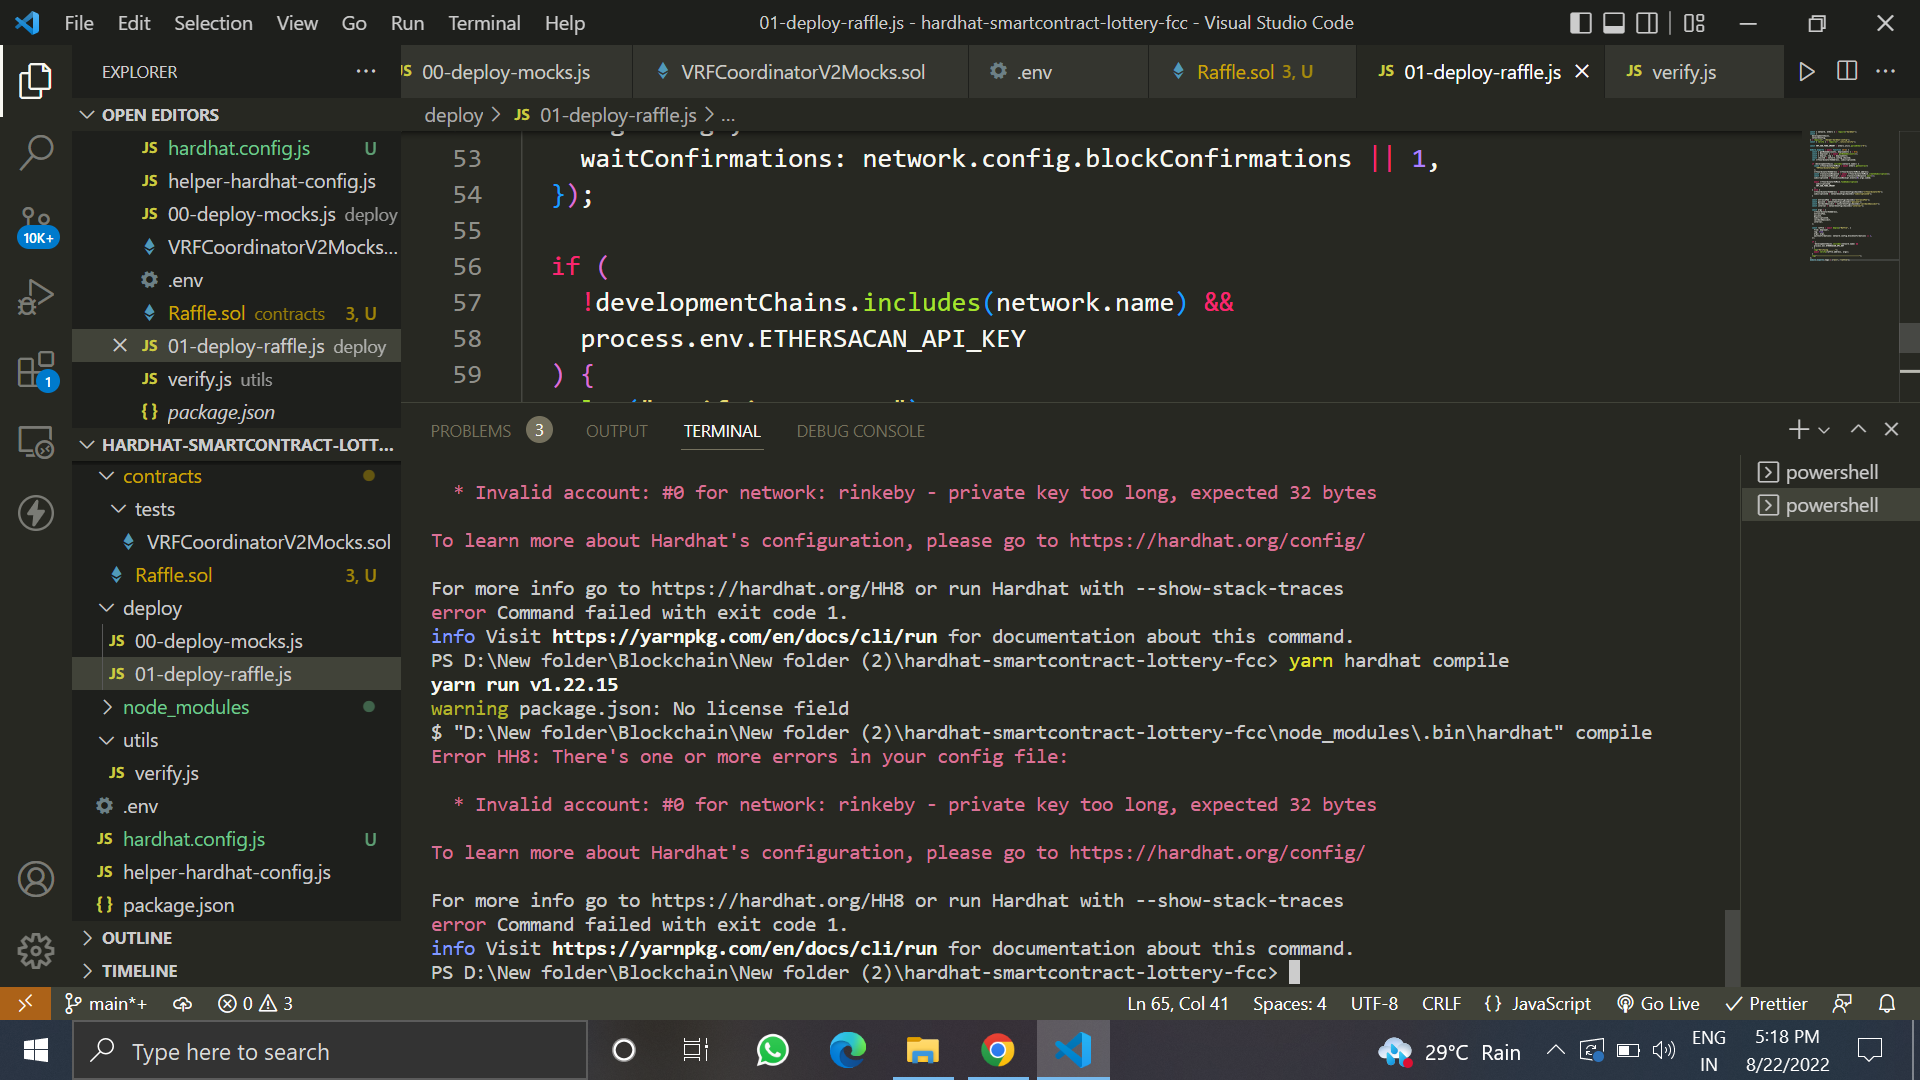Open errors and warnings status indicator
Viewport: 1920px width, 1080px height.
tap(255, 1003)
